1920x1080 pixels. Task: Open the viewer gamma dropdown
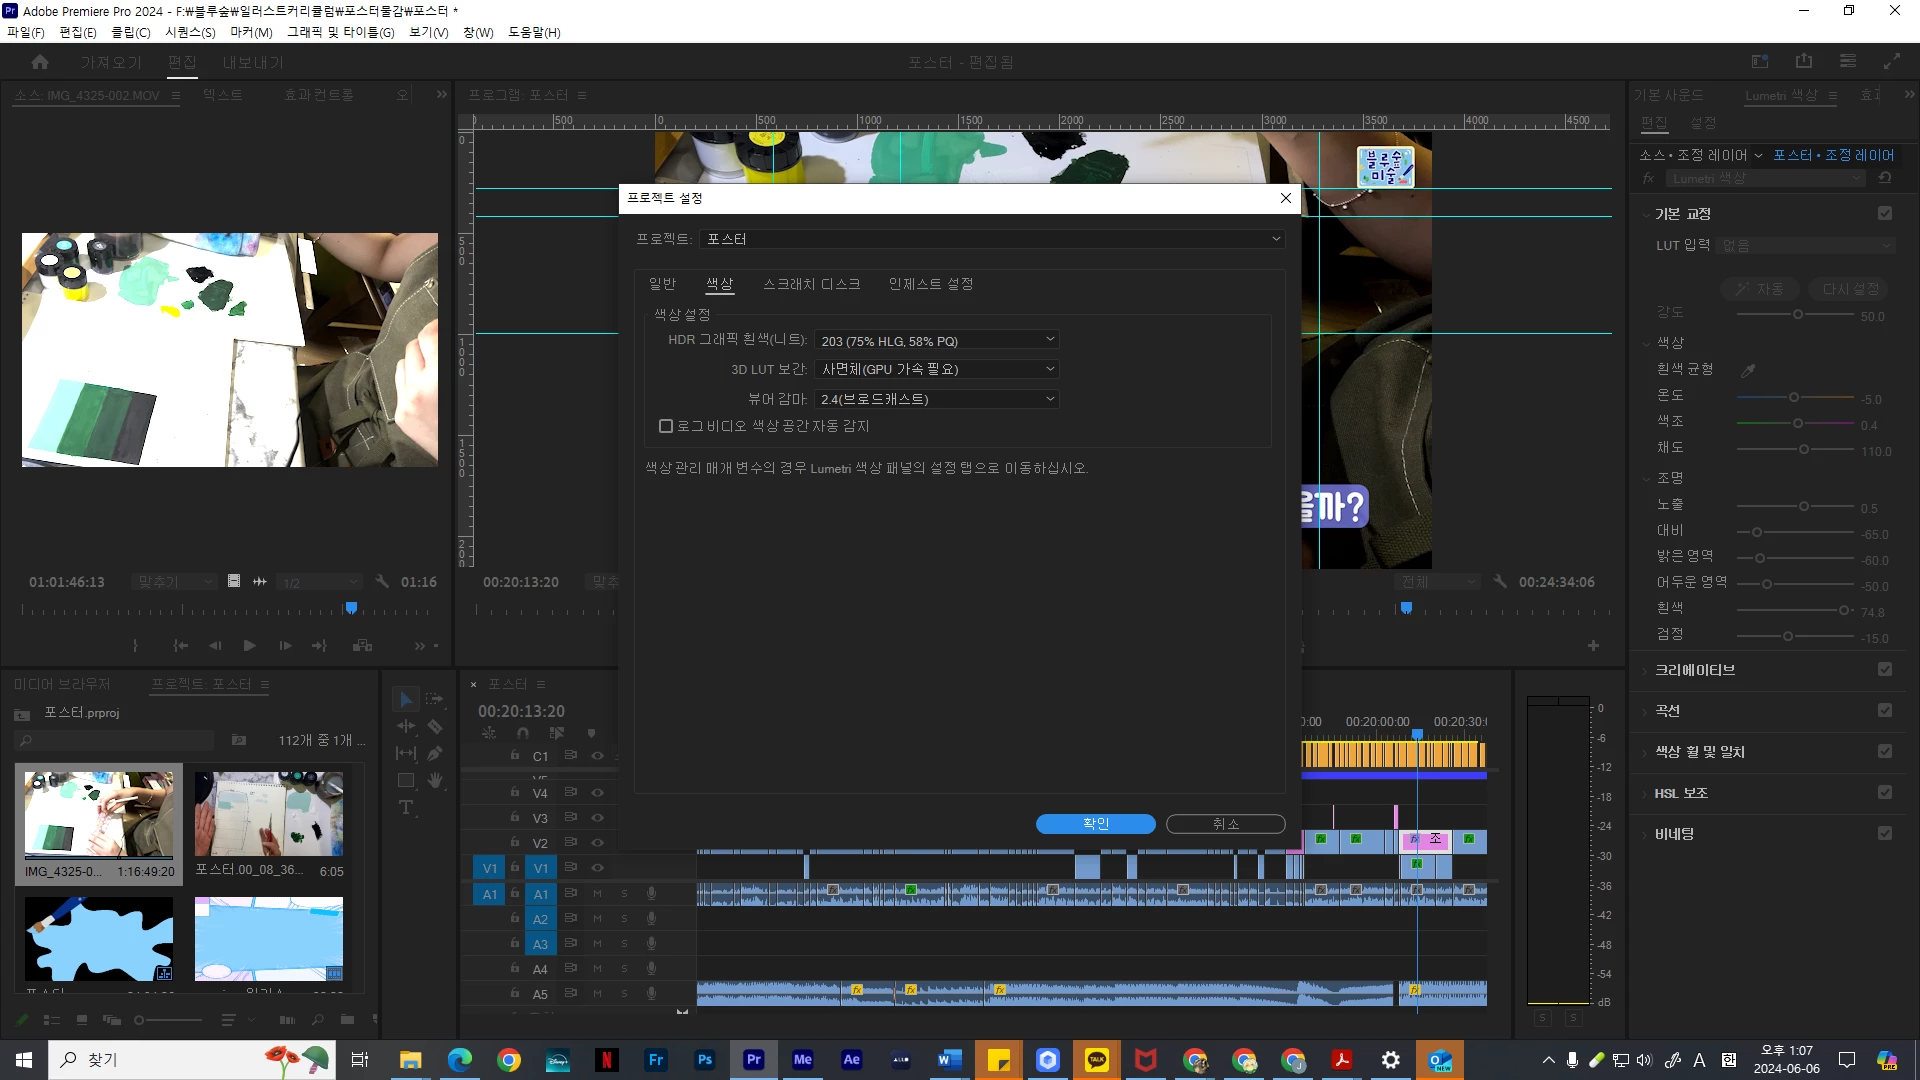(936, 399)
